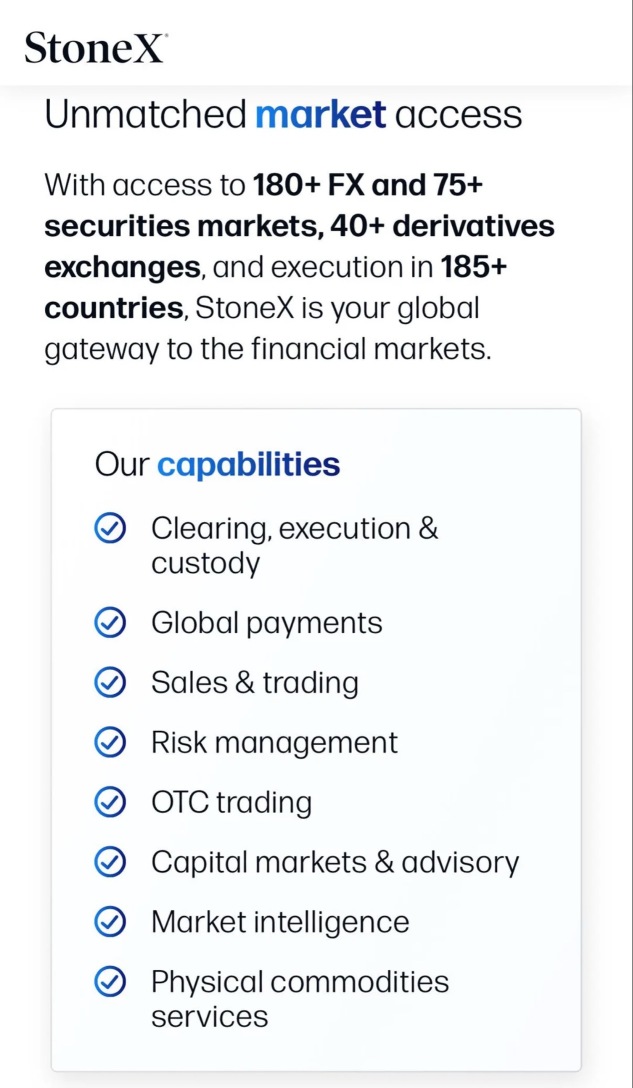This screenshot has height=1088, width=633.
Task: Click checkmark icon next to Global payments
Action: point(109,623)
